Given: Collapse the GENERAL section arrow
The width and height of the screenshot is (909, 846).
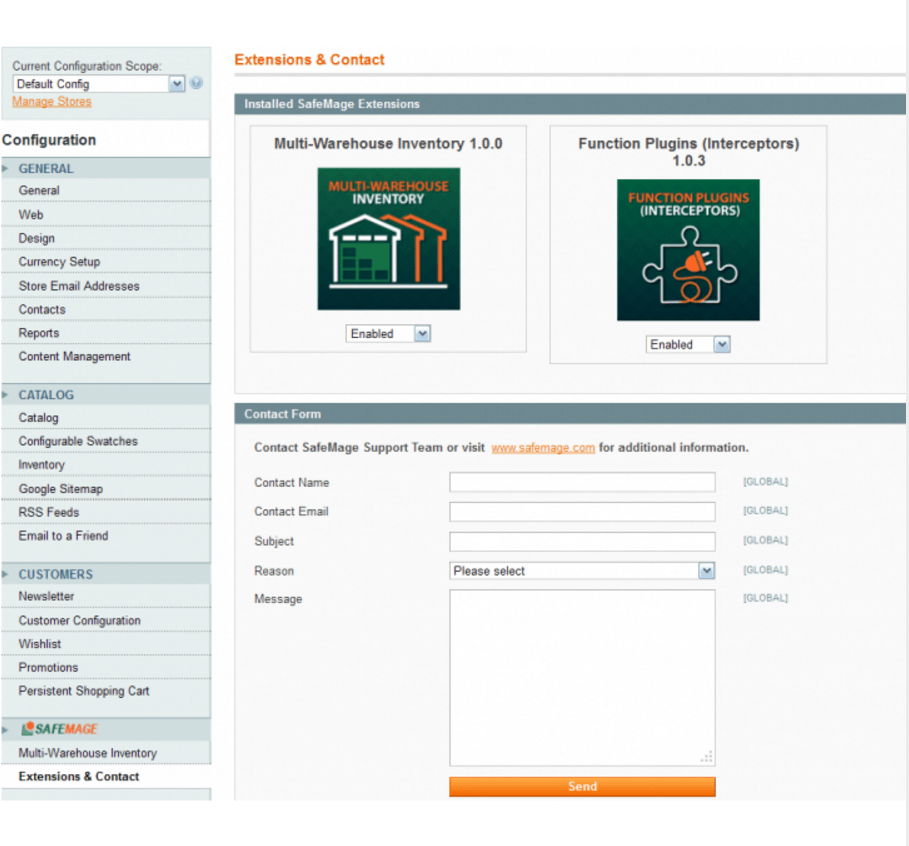Looking at the screenshot, I should (x=5, y=169).
